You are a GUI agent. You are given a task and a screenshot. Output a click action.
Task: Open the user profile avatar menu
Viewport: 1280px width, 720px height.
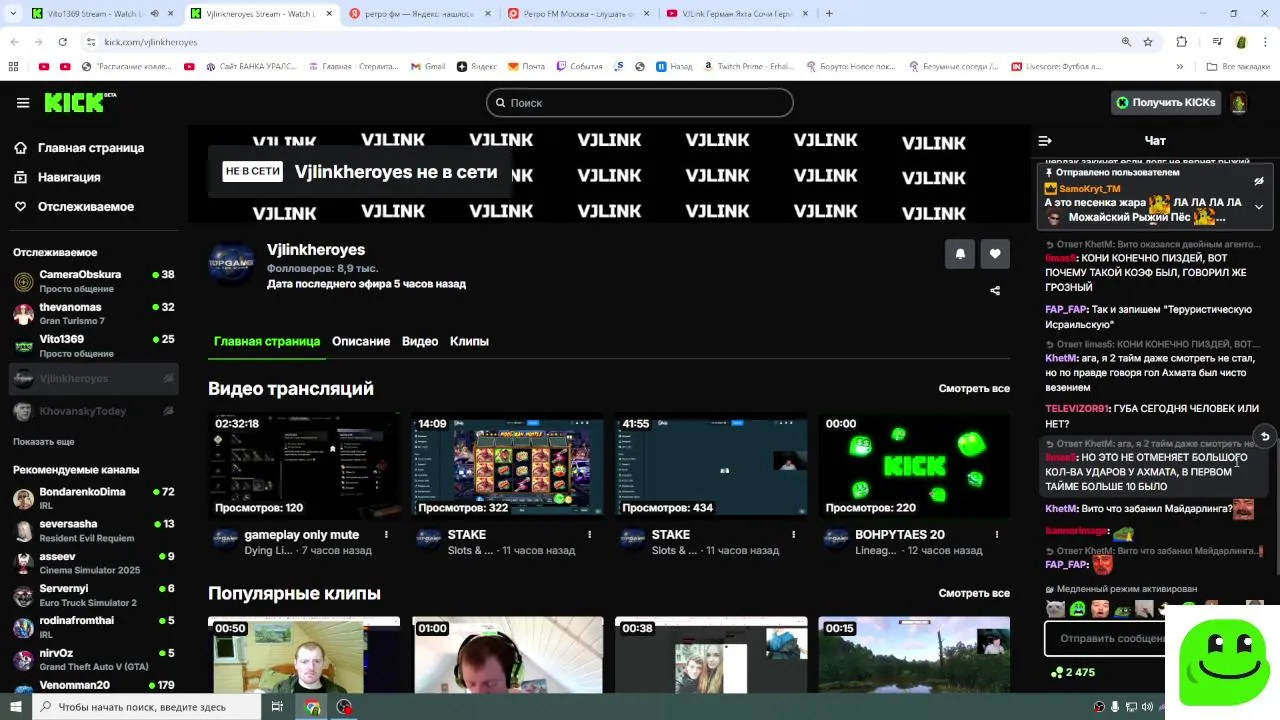click(1238, 102)
